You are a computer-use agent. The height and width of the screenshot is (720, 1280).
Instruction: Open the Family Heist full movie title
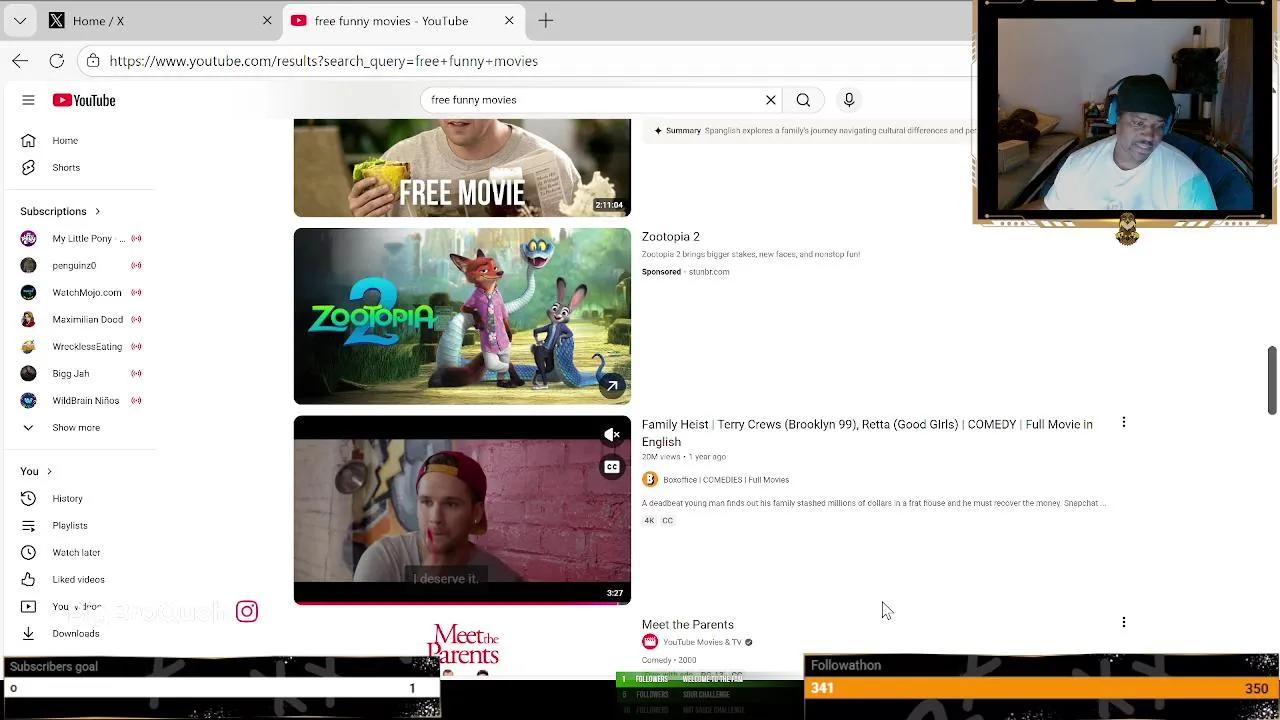867,433
